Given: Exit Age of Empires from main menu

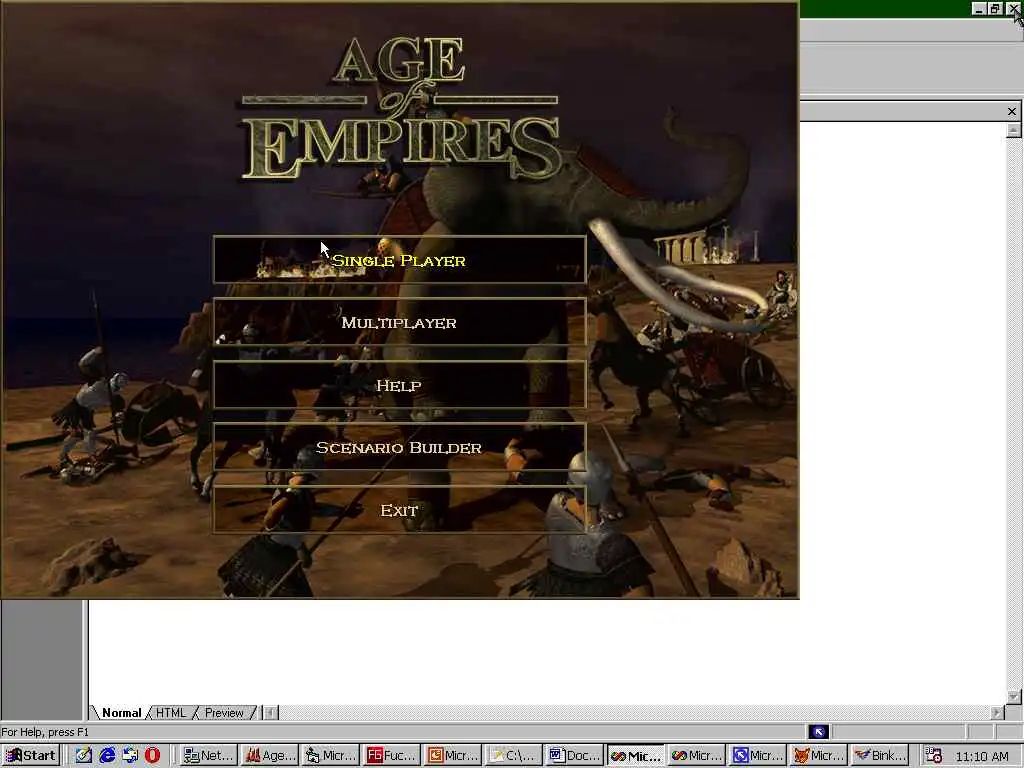Looking at the screenshot, I should point(399,509).
